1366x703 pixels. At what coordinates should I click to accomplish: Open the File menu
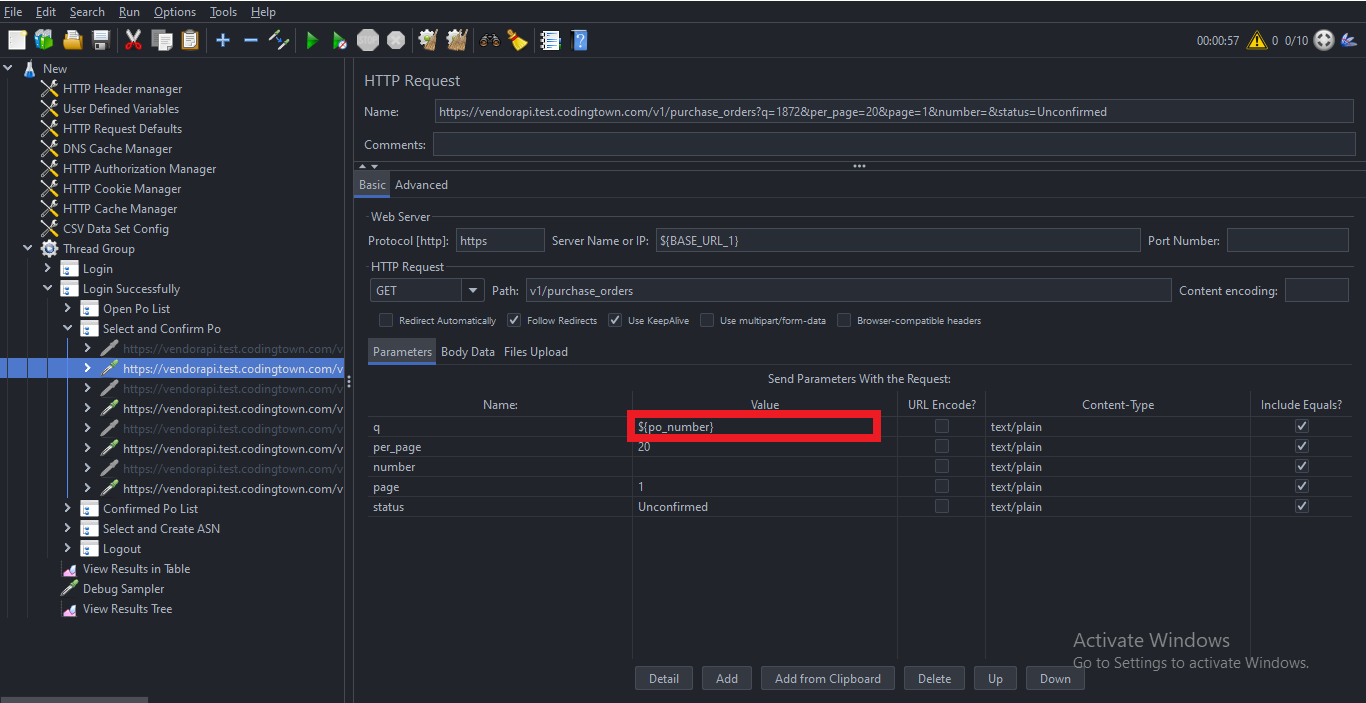point(13,12)
